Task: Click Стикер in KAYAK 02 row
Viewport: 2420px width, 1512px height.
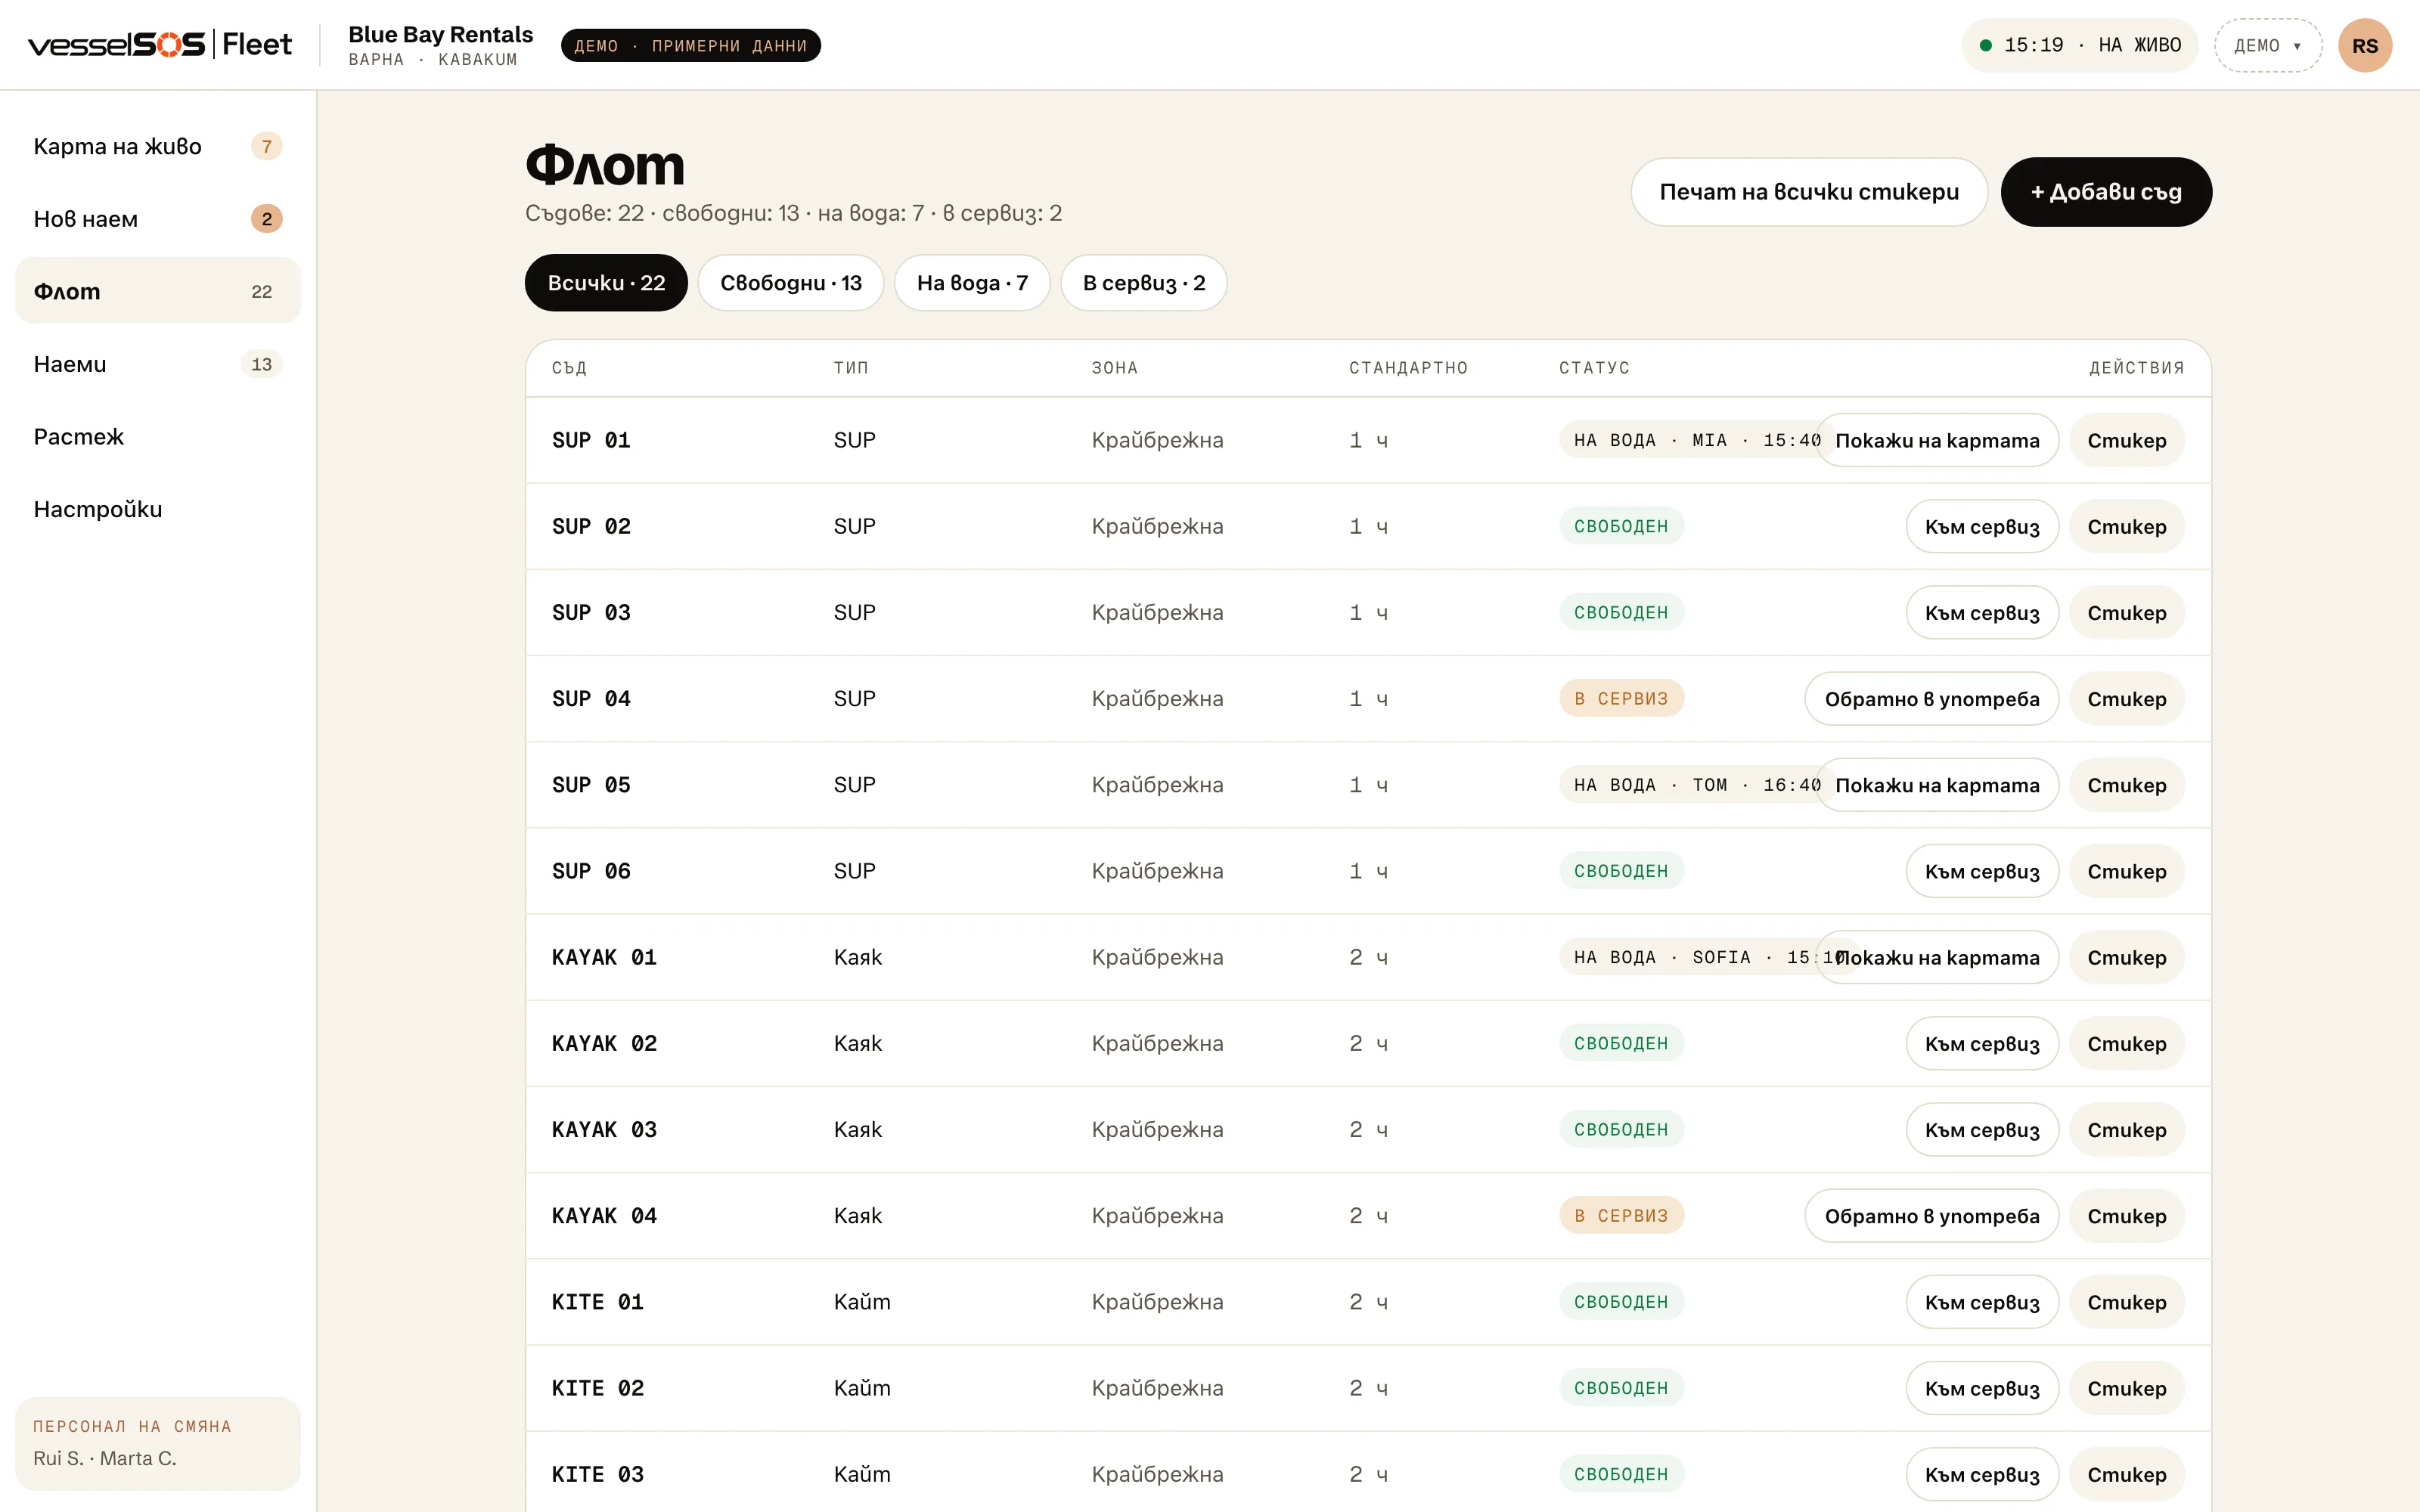Action: coord(2127,1043)
